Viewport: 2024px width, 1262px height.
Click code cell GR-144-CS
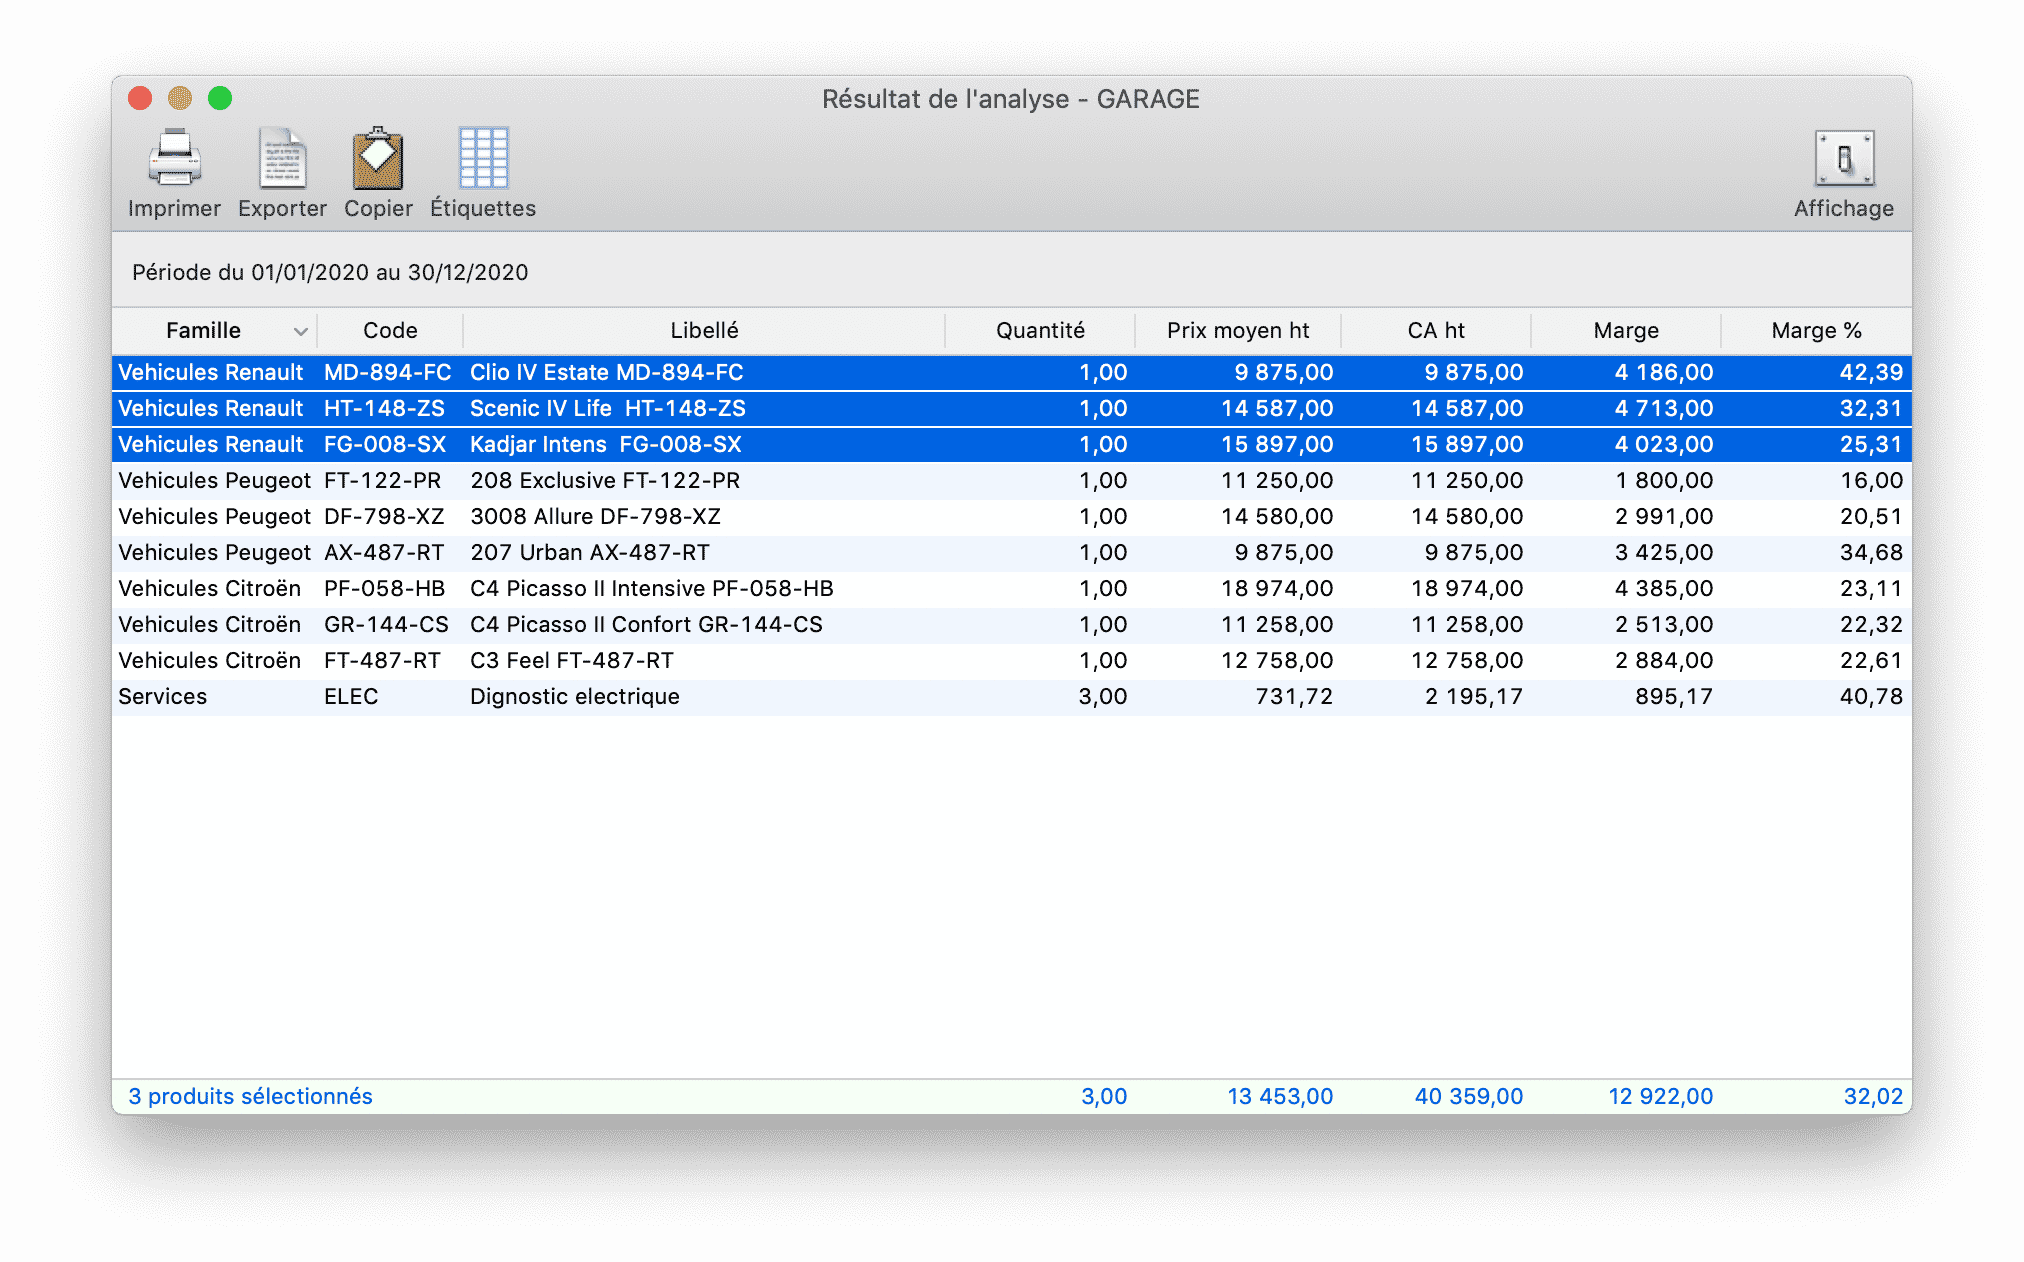pos(387,624)
